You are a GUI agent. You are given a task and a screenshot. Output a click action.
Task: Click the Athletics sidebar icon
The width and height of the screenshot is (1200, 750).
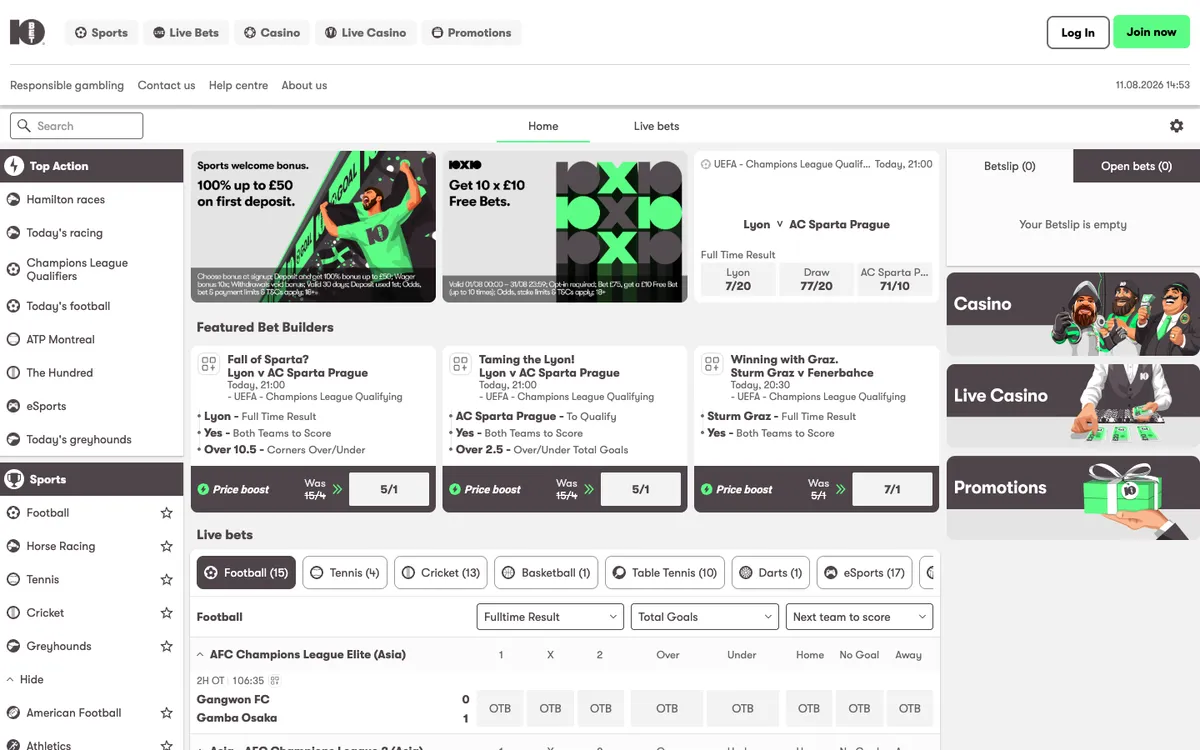pyautogui.click(x=13, y=745)
